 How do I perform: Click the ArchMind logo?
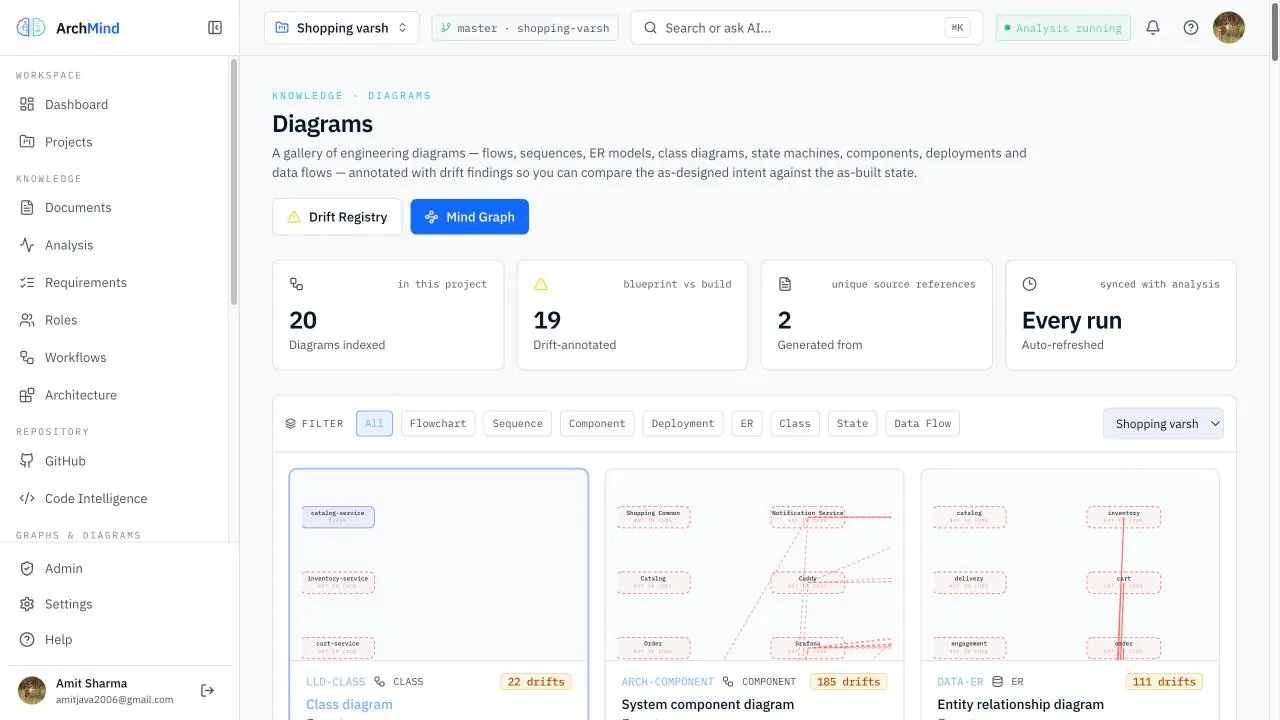pyautogui.click(x=68, y=28)
